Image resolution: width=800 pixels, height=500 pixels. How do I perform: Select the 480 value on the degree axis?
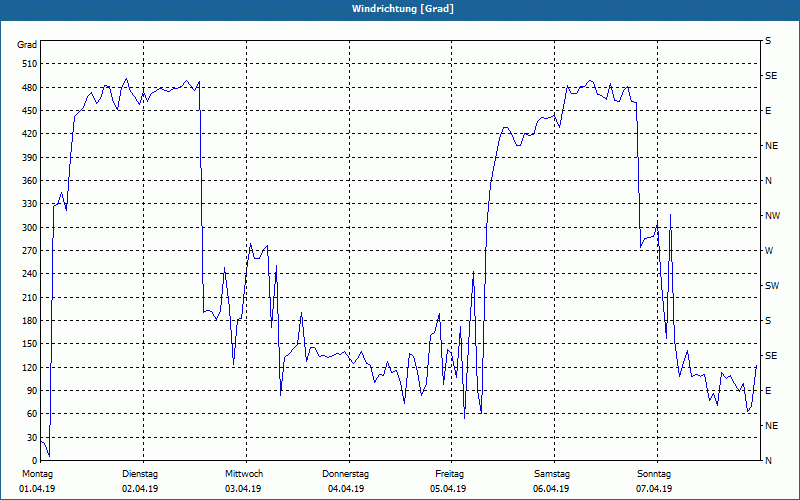click(30, 87)
